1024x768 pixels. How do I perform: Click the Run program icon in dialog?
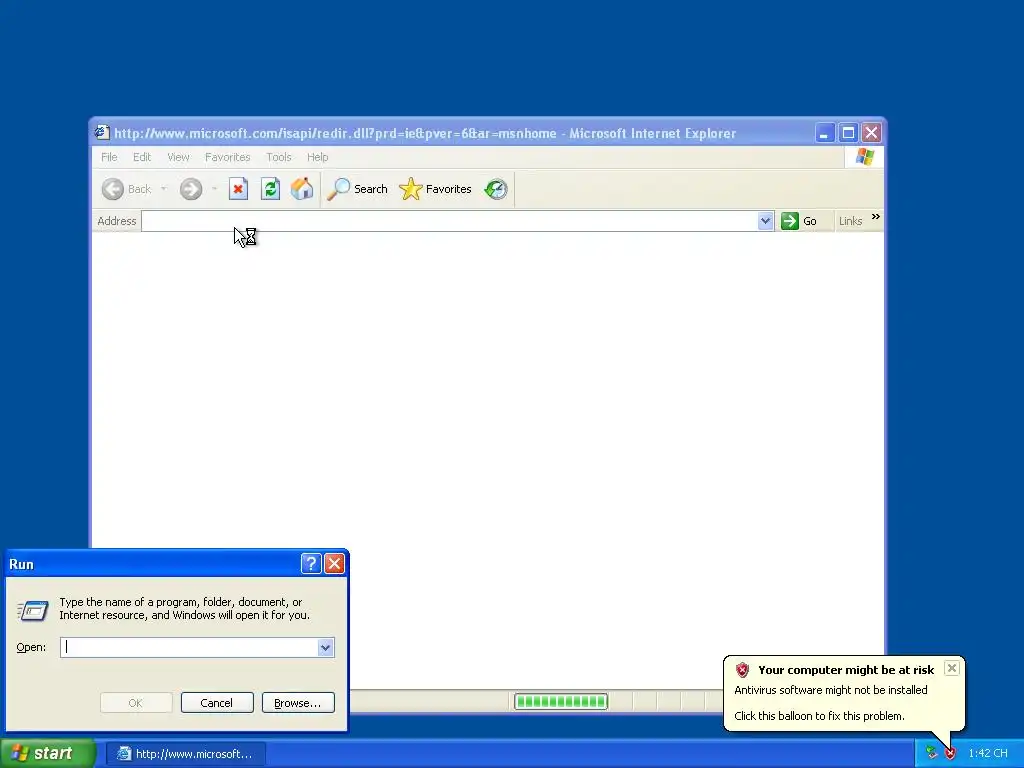tap(33, 611)
